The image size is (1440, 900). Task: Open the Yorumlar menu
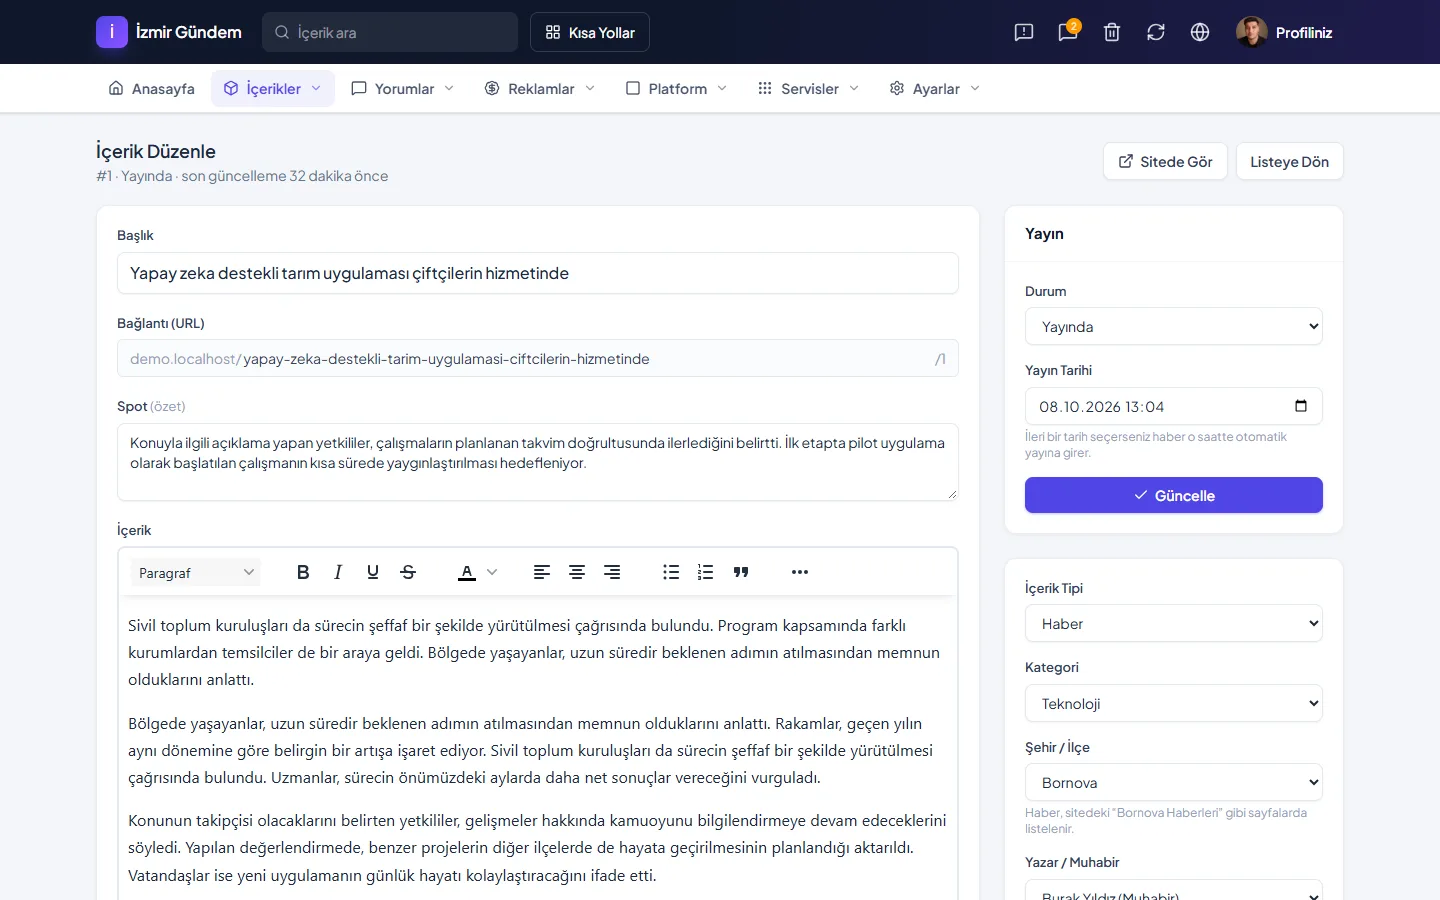click(403, 89)
